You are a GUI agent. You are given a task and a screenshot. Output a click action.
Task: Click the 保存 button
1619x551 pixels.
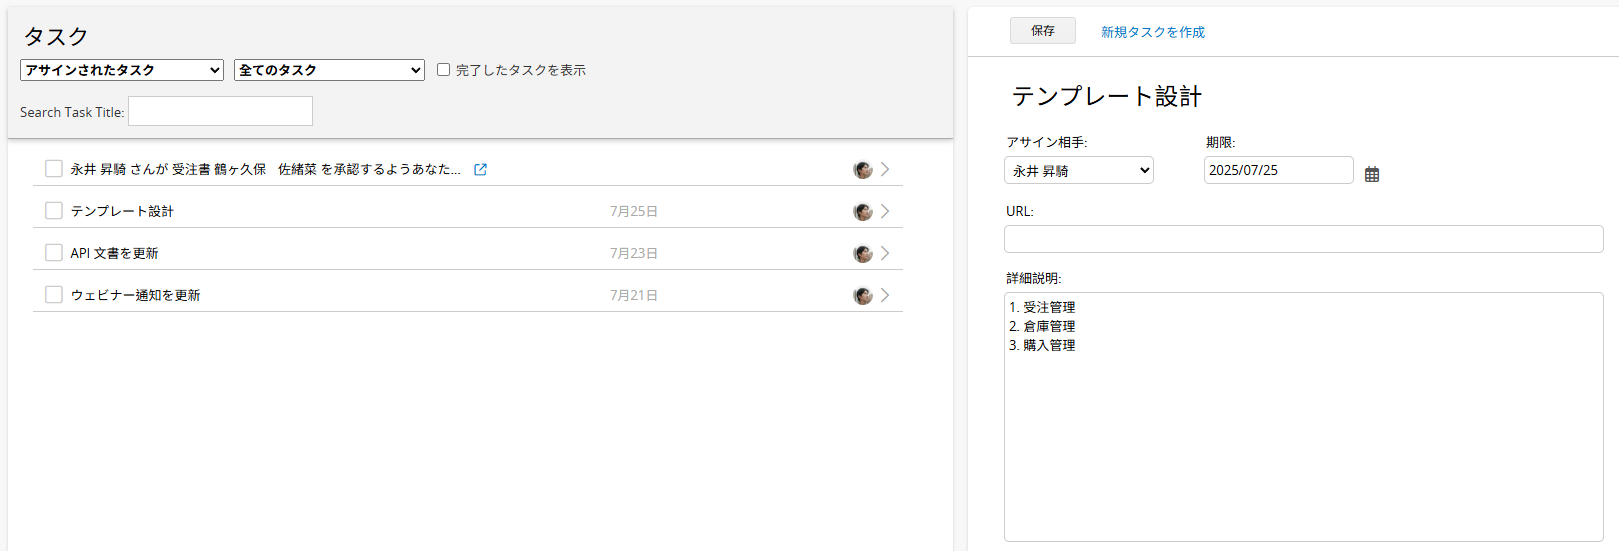point(1043,31)
